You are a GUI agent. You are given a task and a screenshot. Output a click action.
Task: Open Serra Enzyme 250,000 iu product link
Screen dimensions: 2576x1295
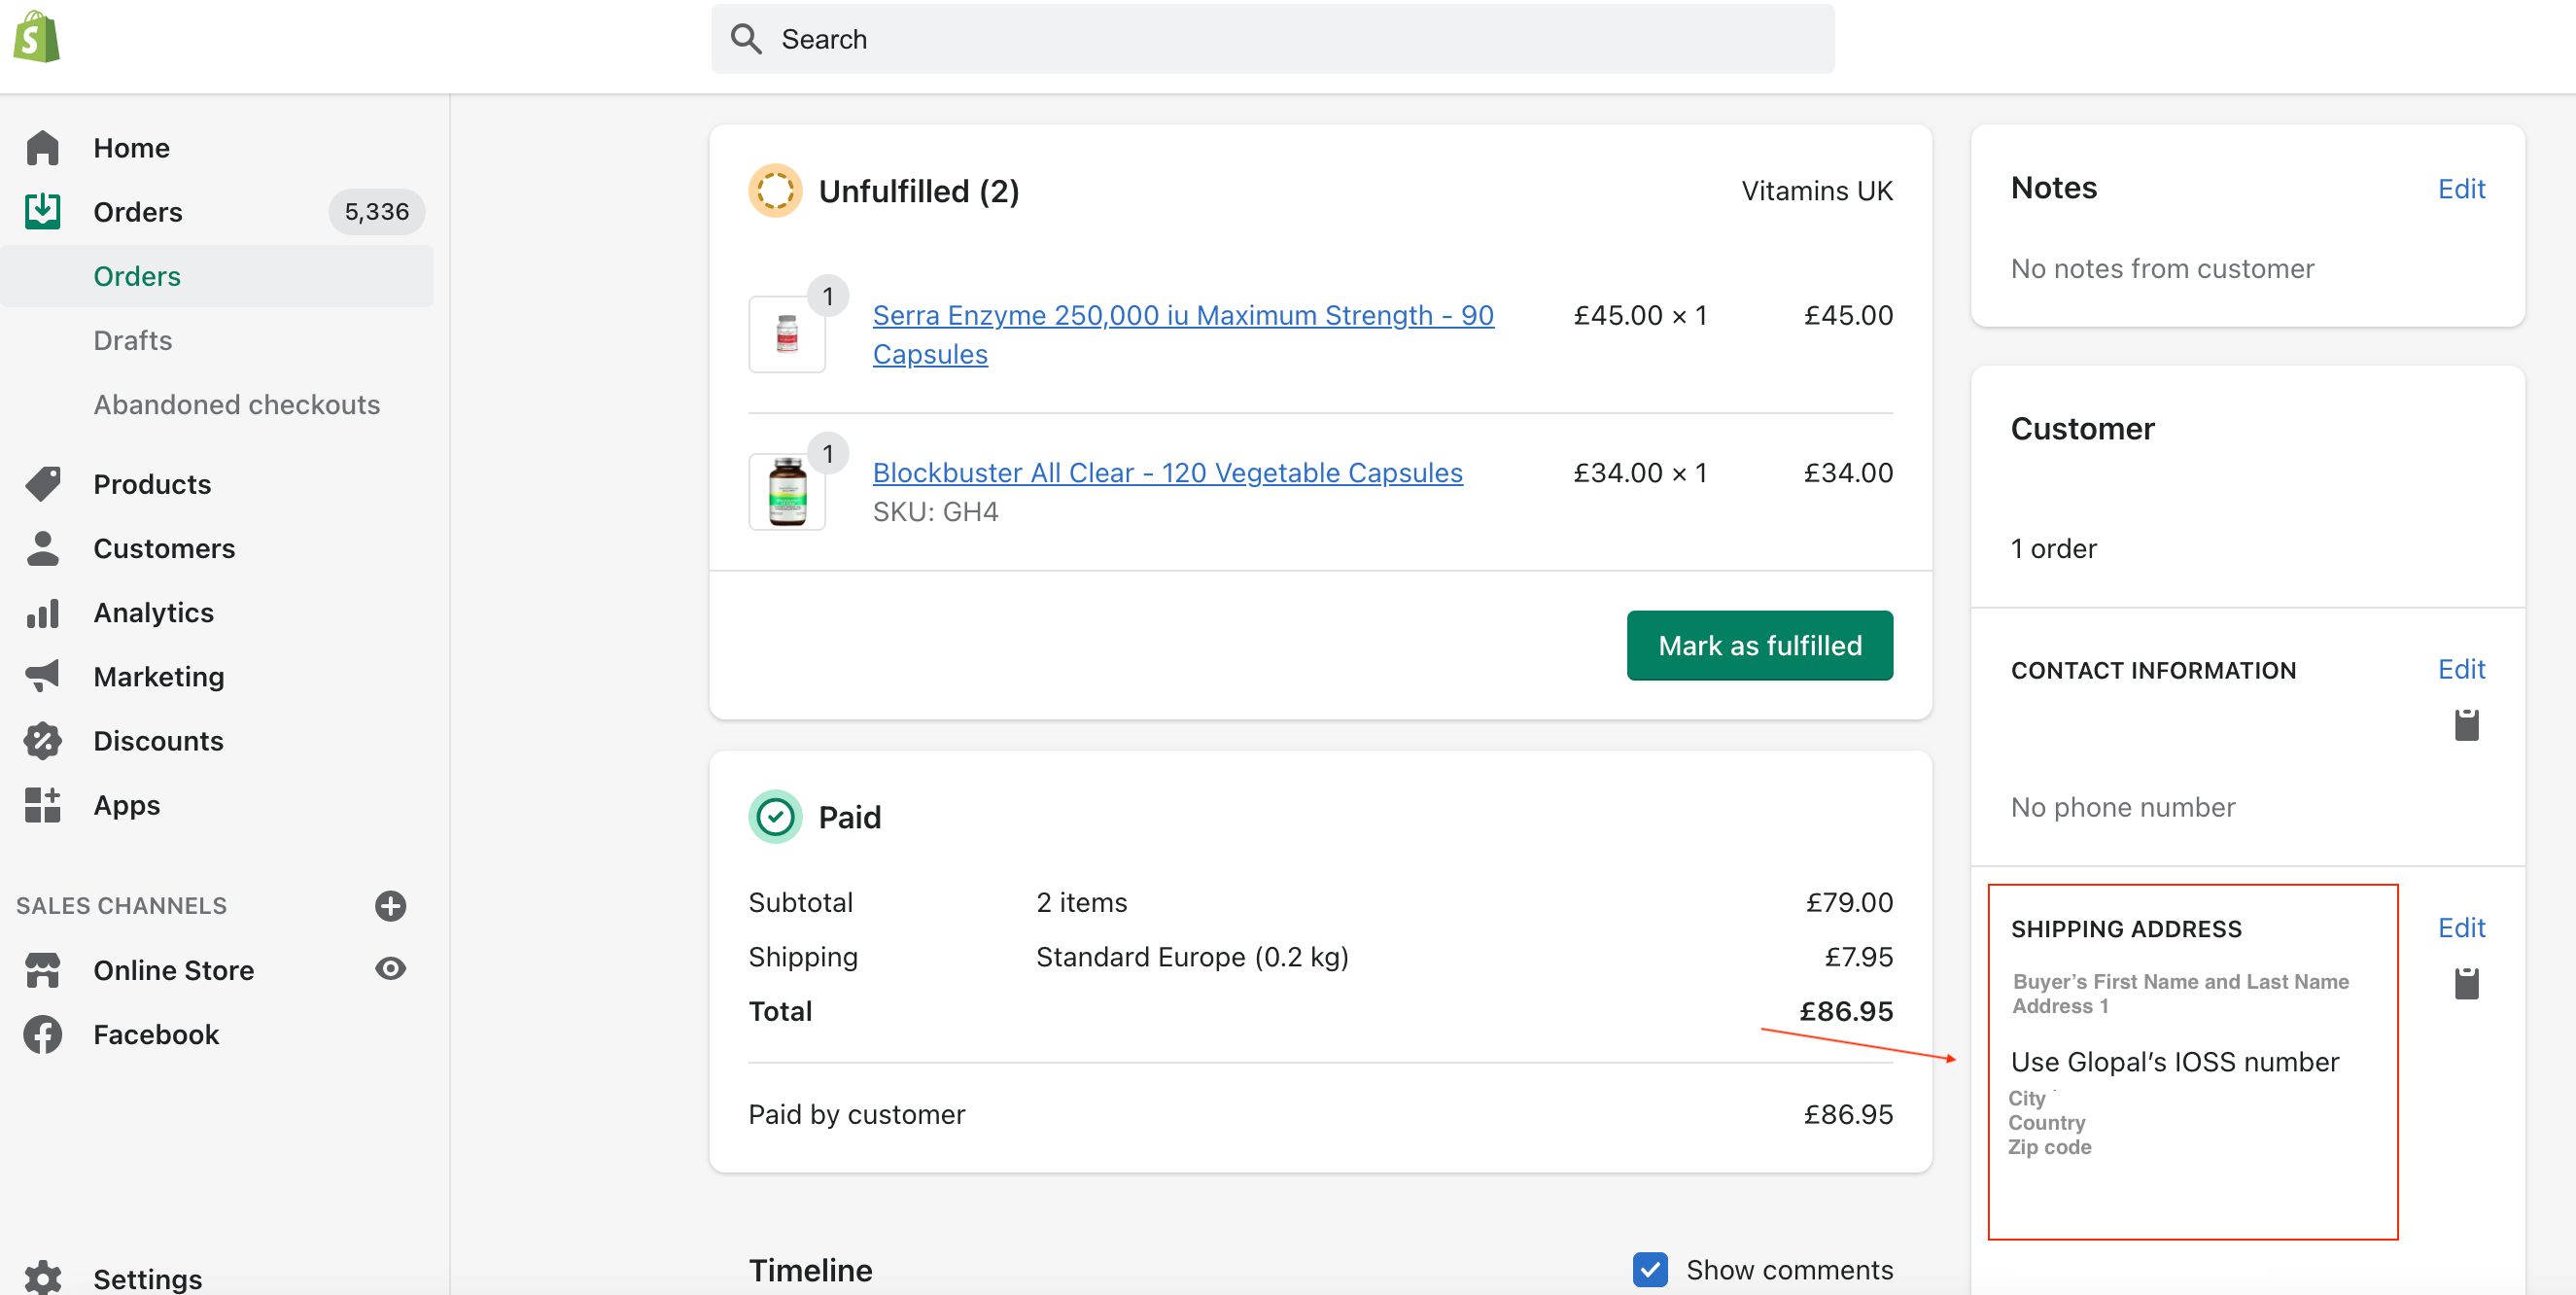tap(1183, 334)
